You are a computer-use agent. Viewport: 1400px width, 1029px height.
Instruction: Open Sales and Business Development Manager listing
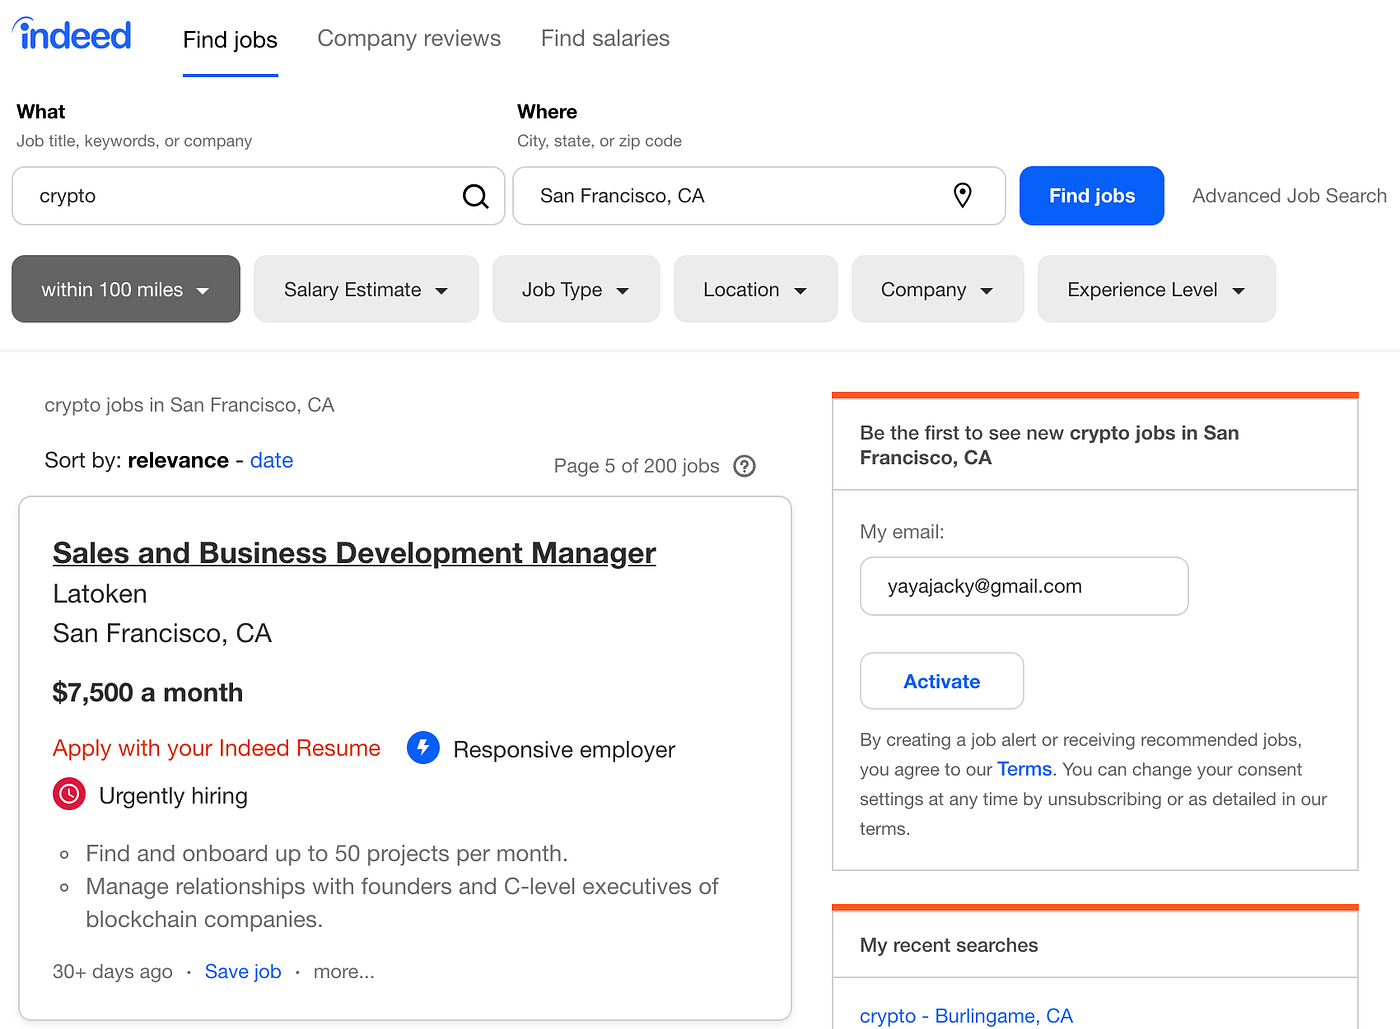(354, 553)
